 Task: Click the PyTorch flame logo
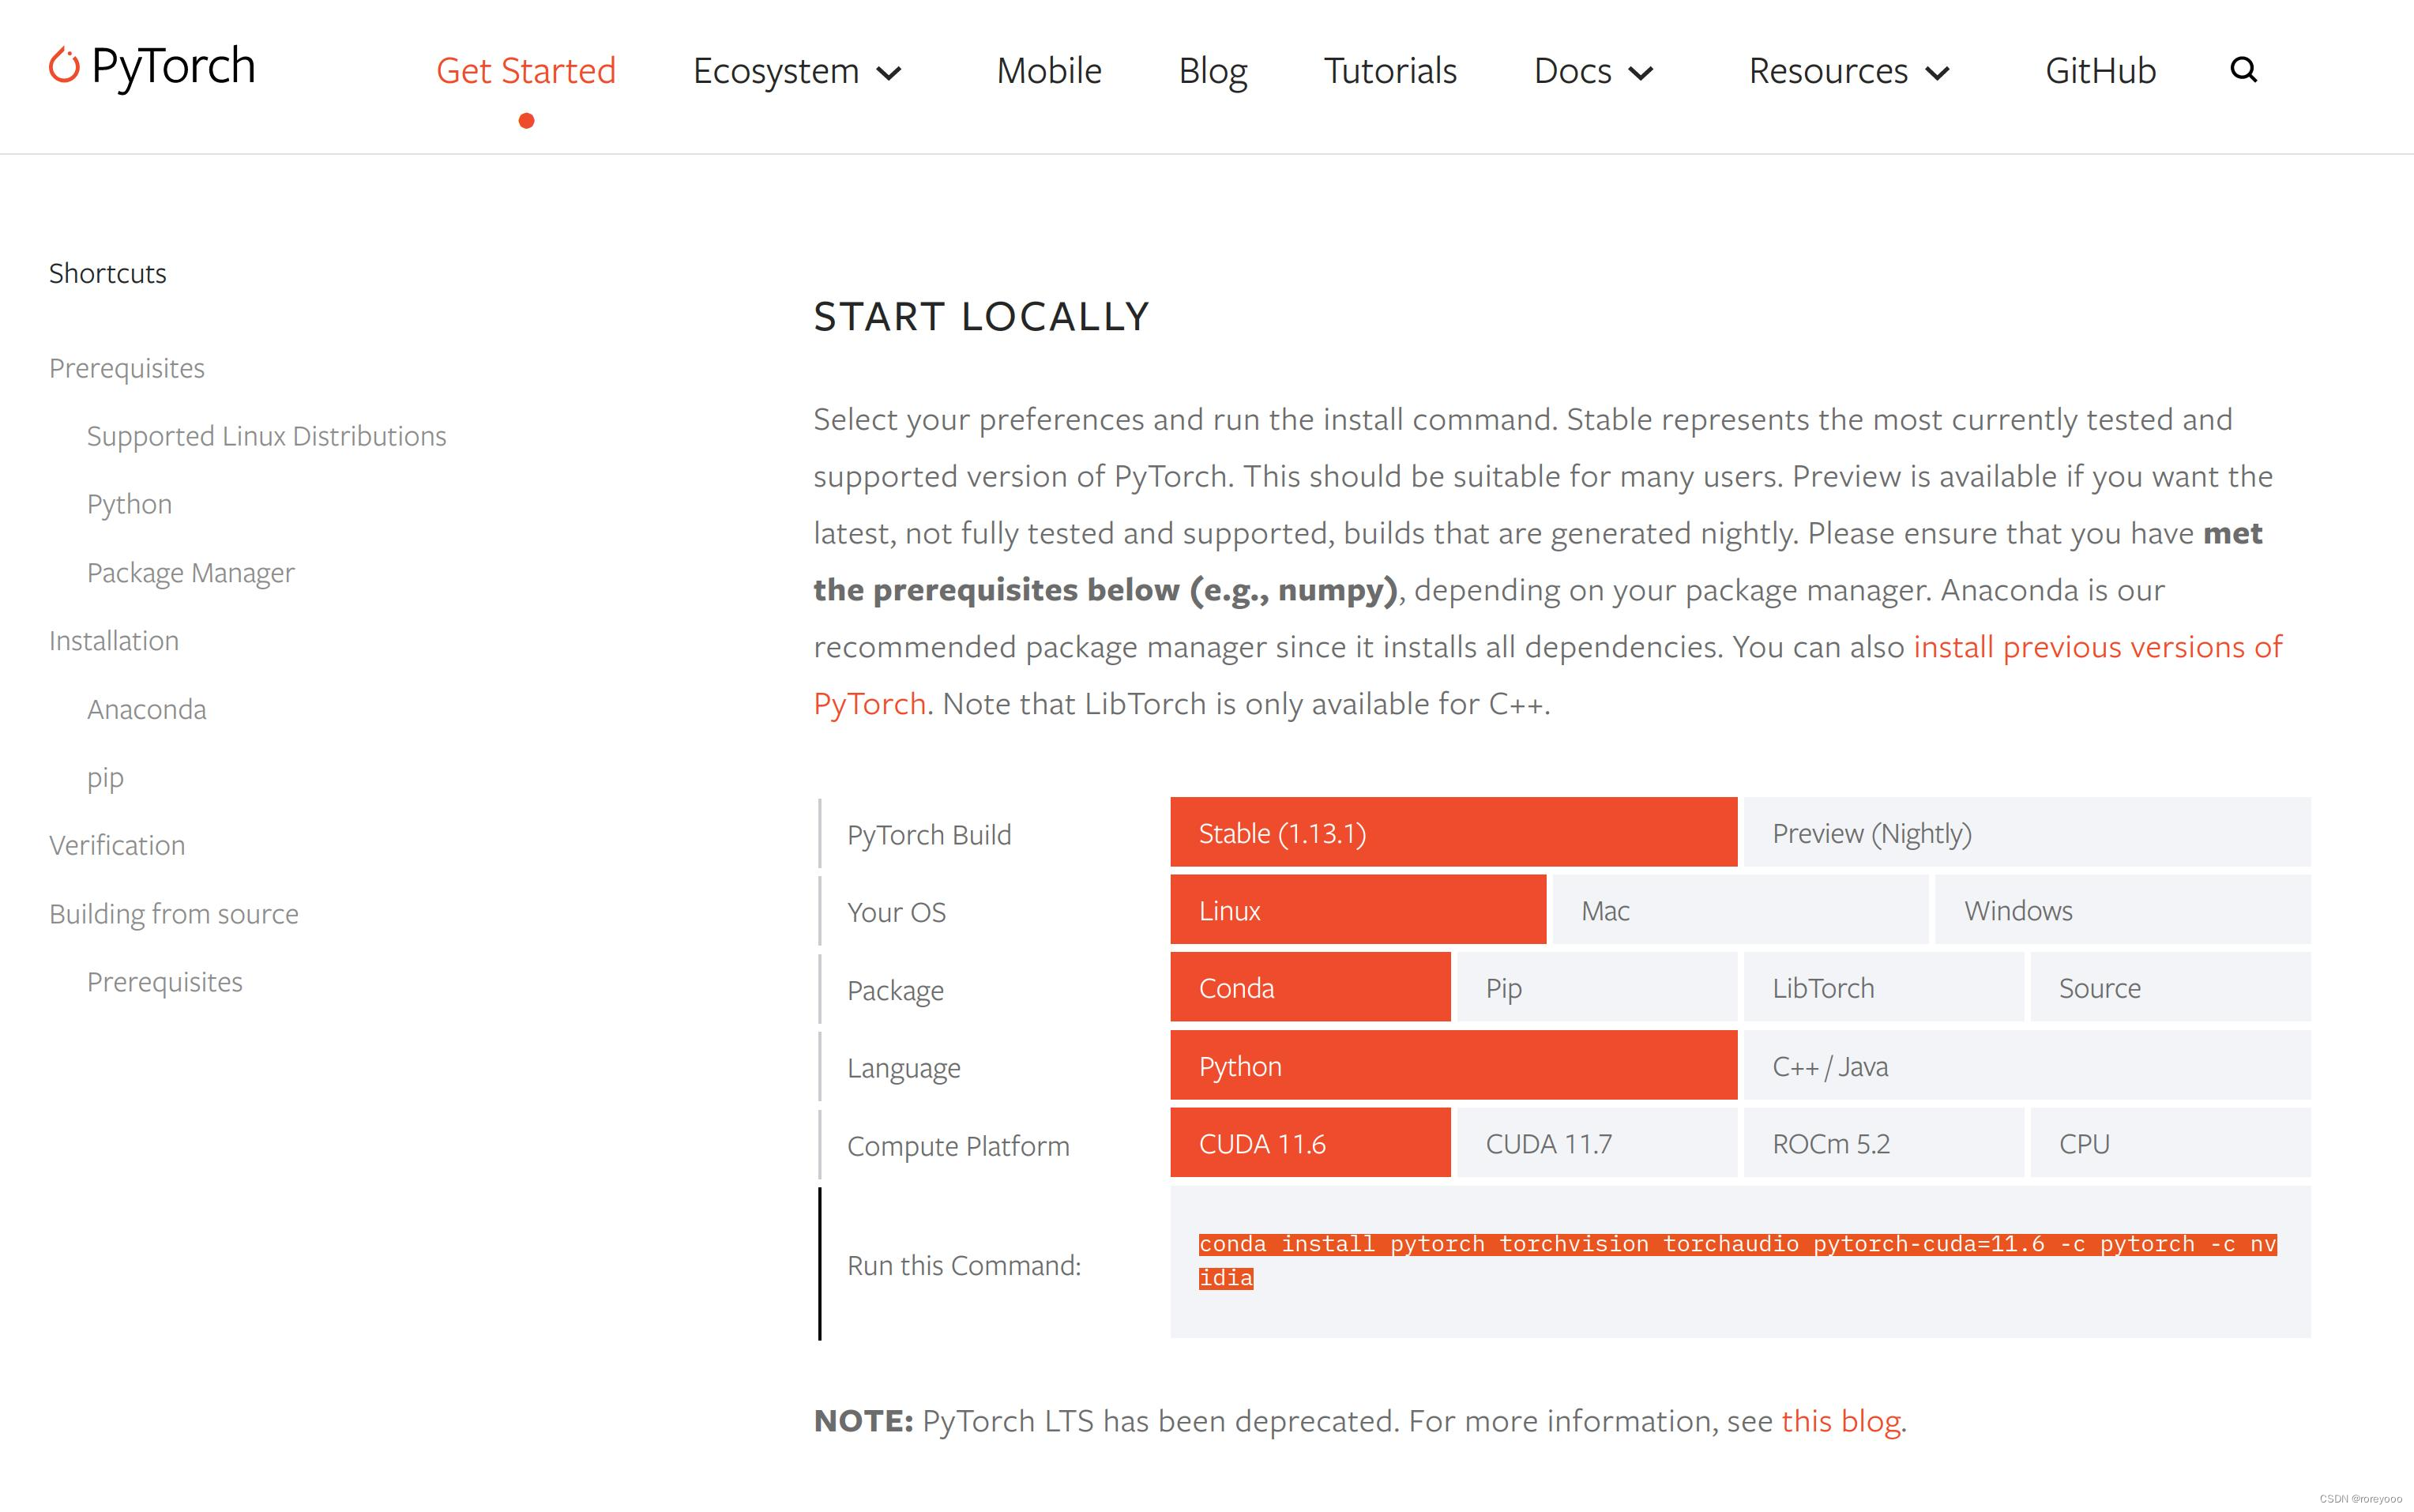(64, 66)
